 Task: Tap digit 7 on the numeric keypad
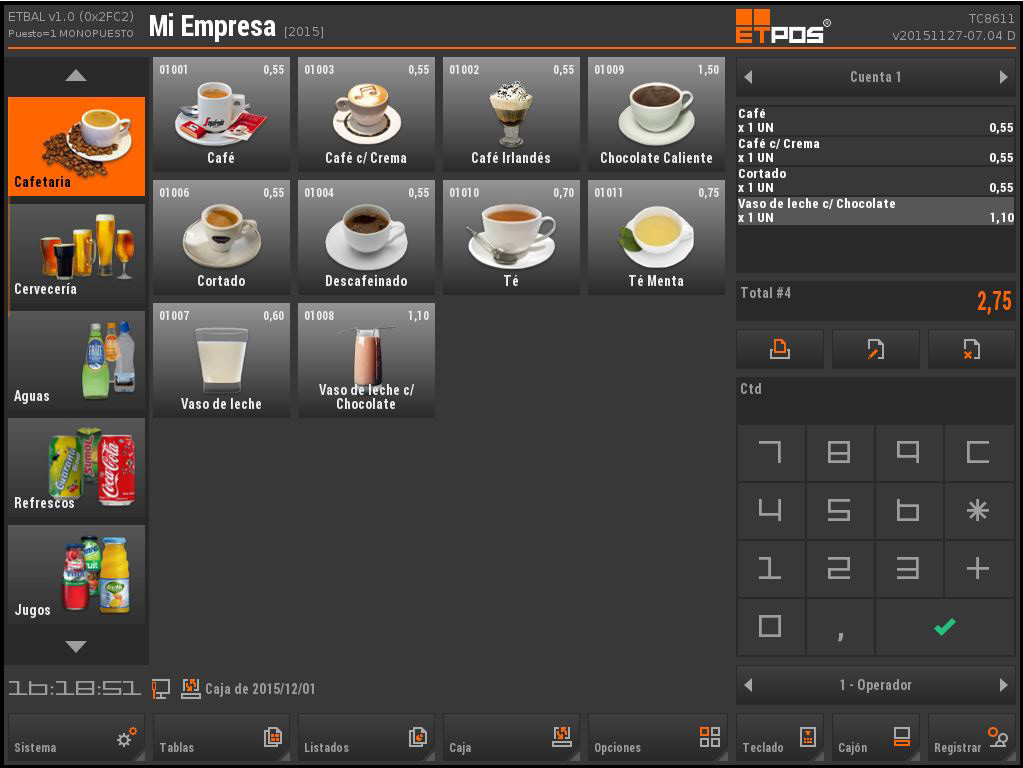click(771, 452)
